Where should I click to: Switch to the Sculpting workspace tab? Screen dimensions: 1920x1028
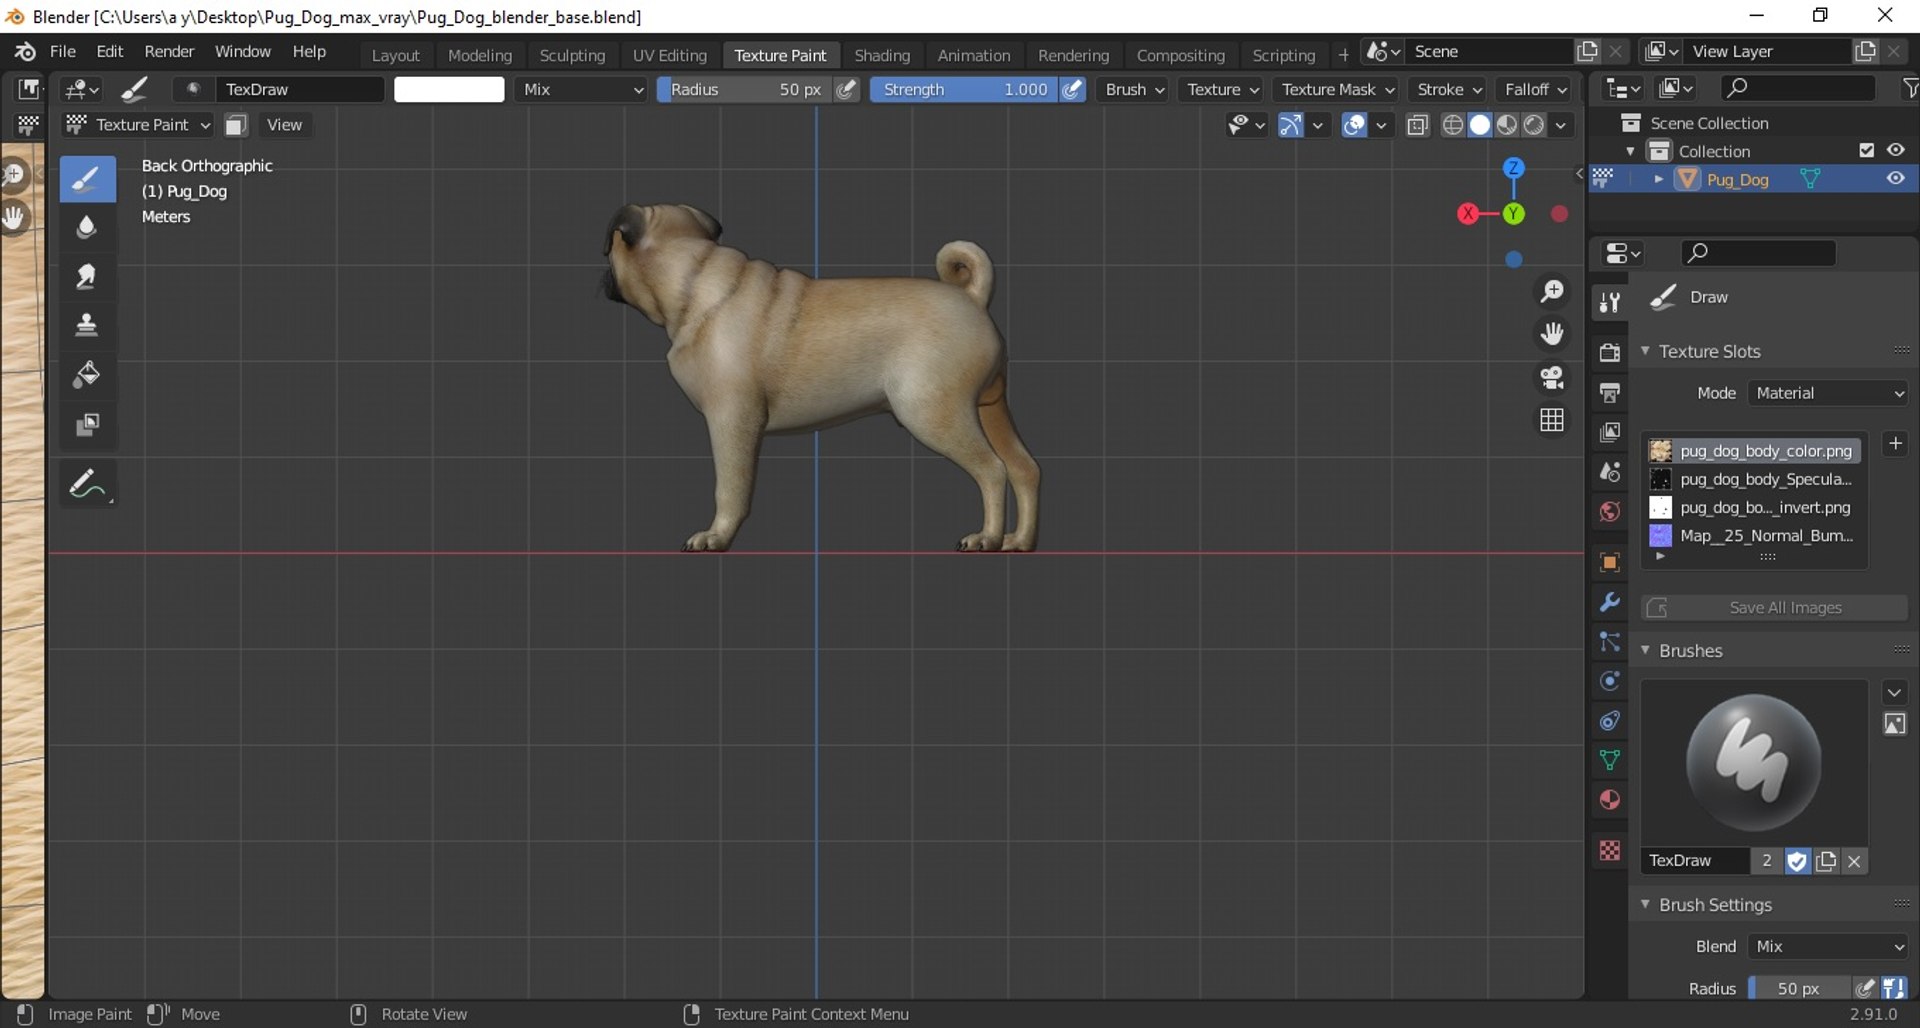point(572,55)
